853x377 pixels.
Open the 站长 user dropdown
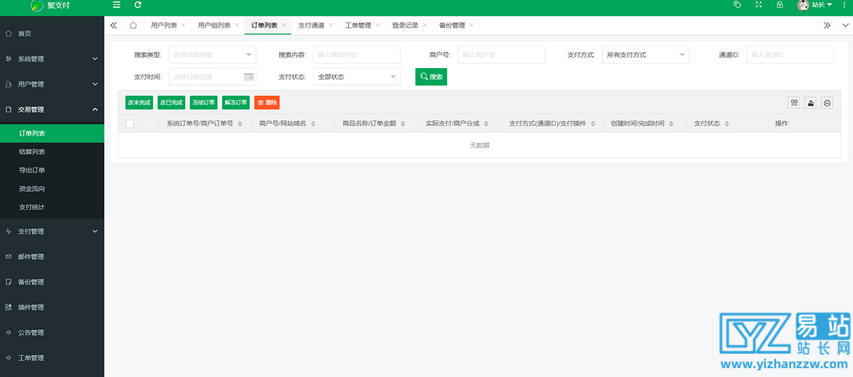822,5
